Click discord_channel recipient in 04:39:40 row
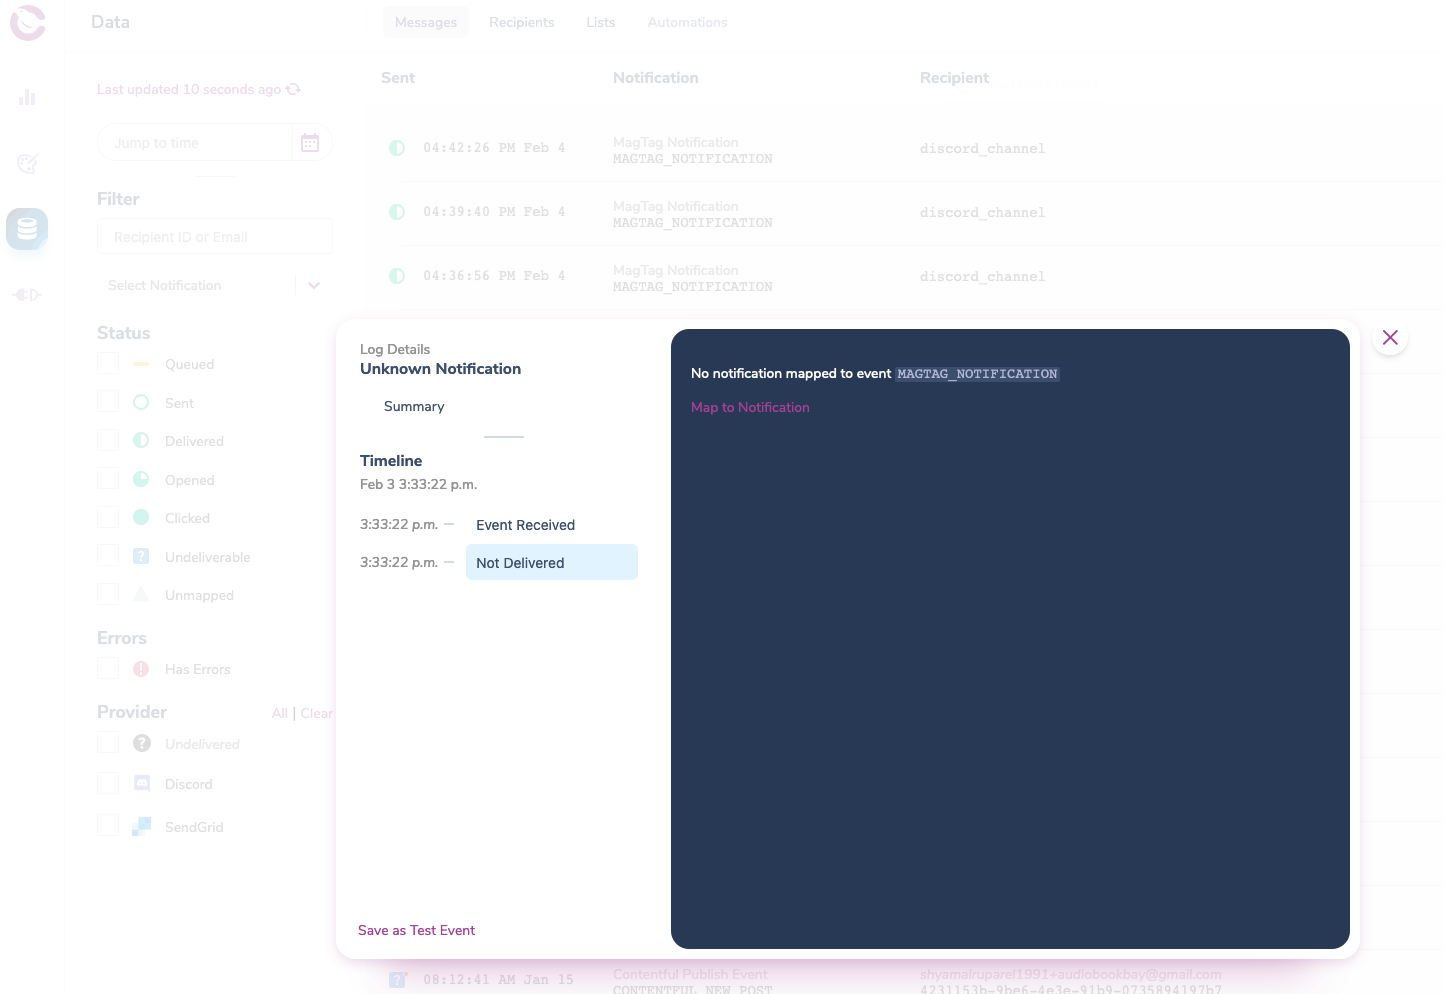Image resolution: width=1444 pixels, height=994 pixels. [982, 212]
